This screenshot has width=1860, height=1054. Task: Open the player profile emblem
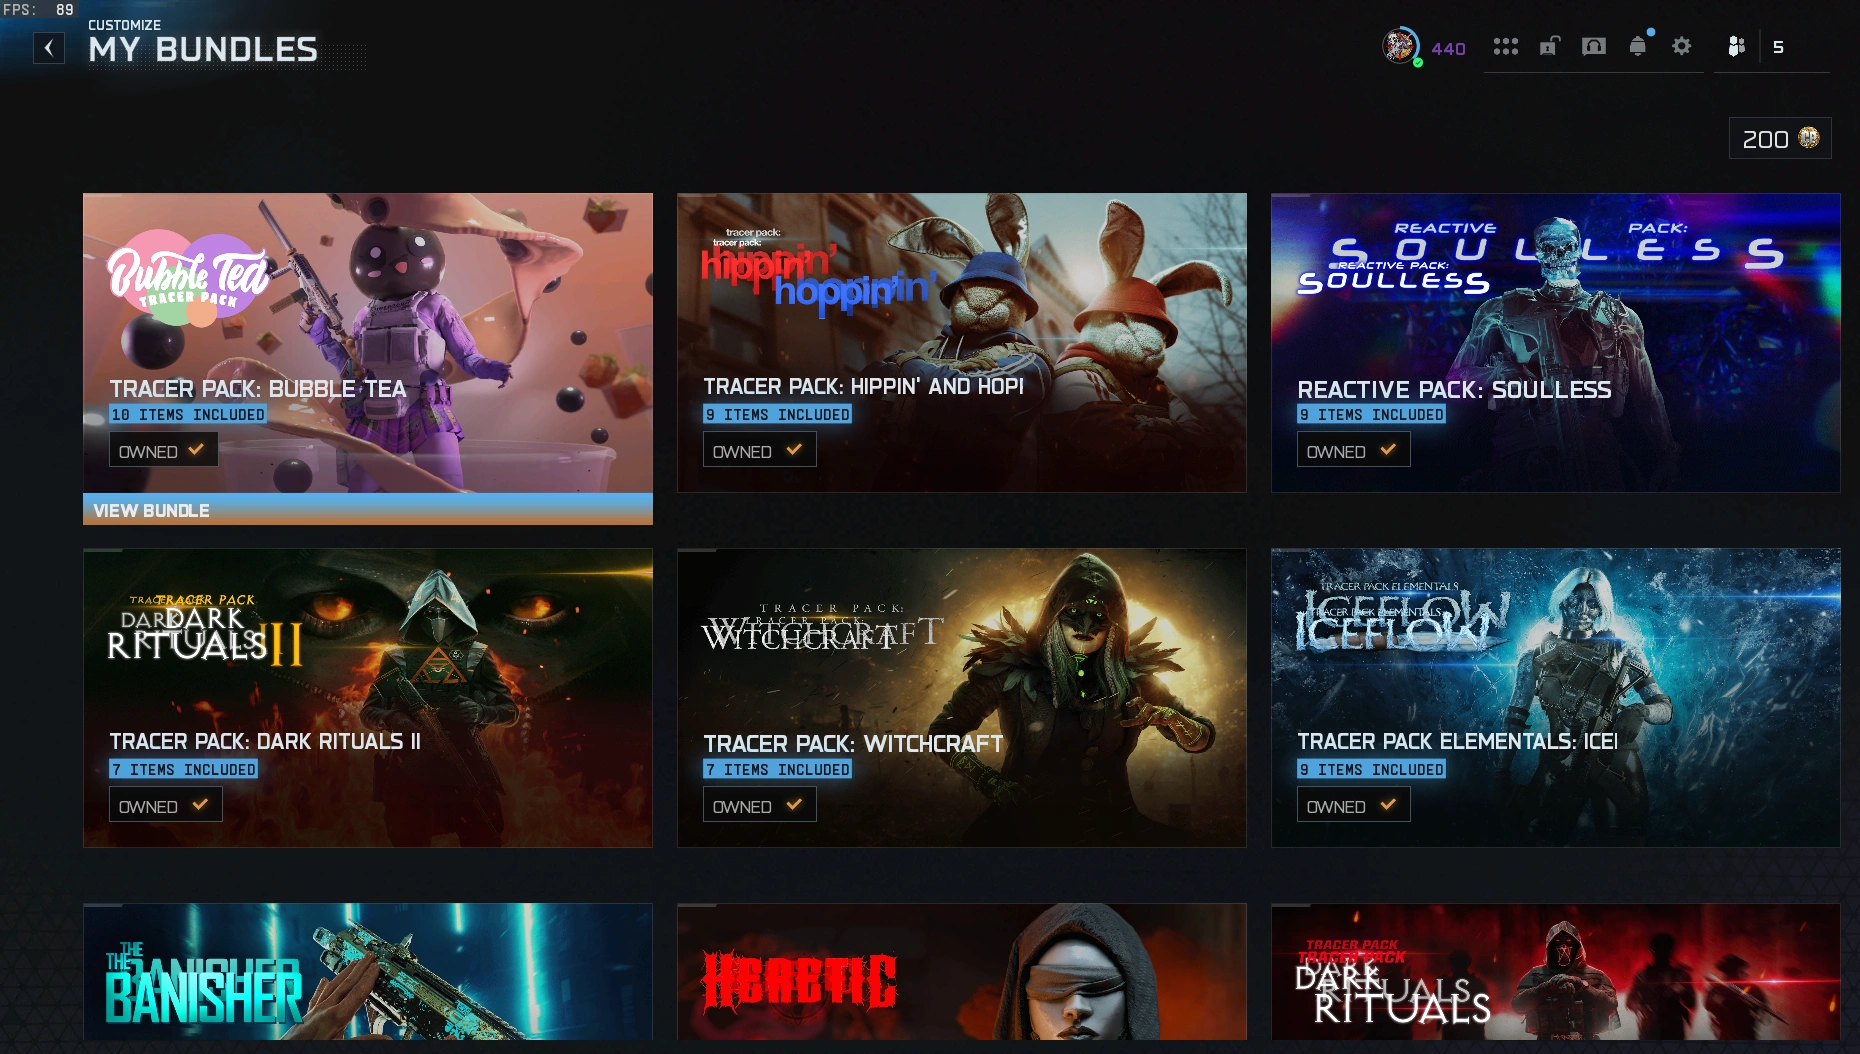pyautogui.click(x=1400, y=46)
